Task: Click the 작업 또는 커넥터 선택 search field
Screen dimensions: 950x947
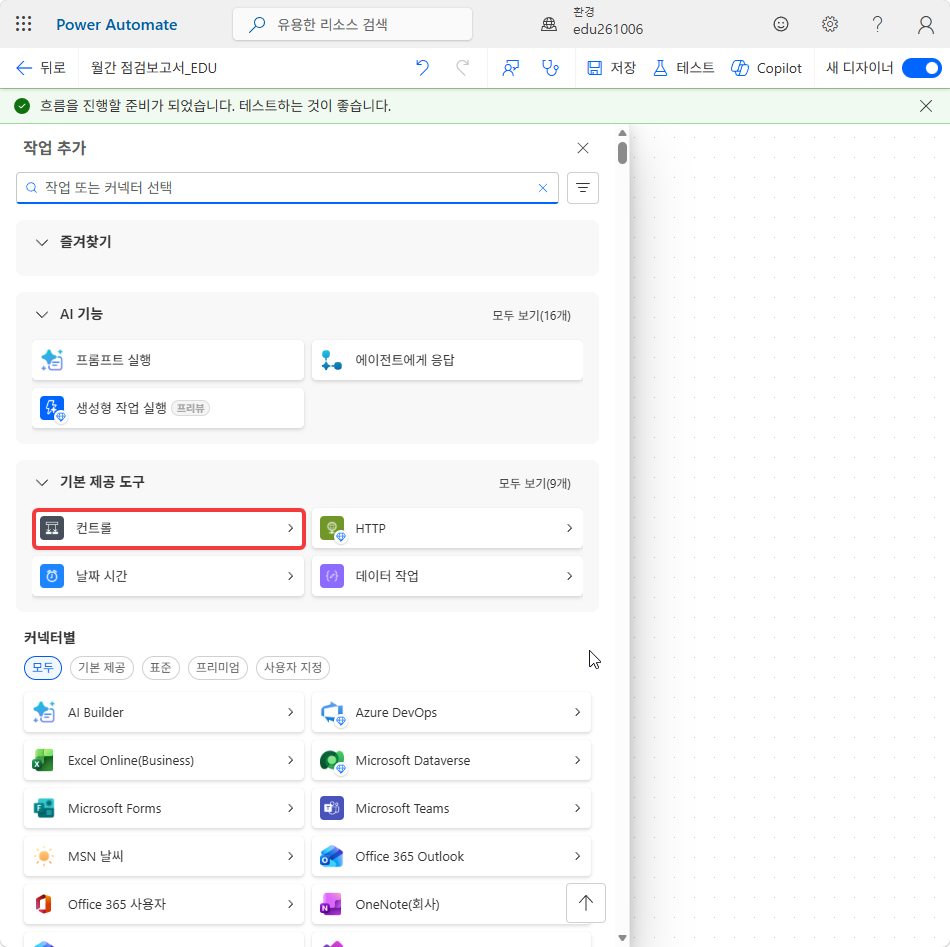Action: click(x=287, y=188)
